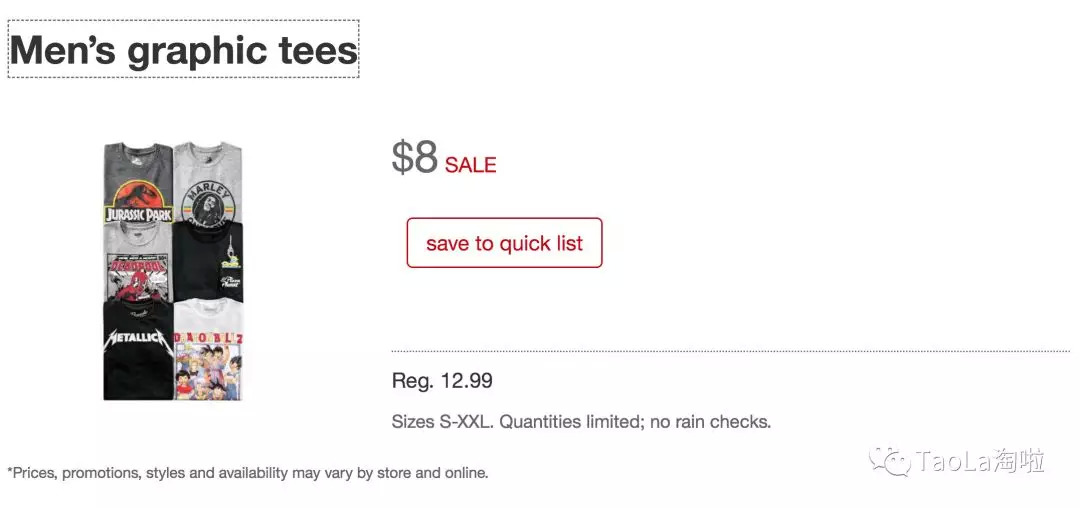Click the WeChat bubble icon in watermark
Image resolution: width=1080 pixels, height=508 pixels.
[x=889, y=461]
